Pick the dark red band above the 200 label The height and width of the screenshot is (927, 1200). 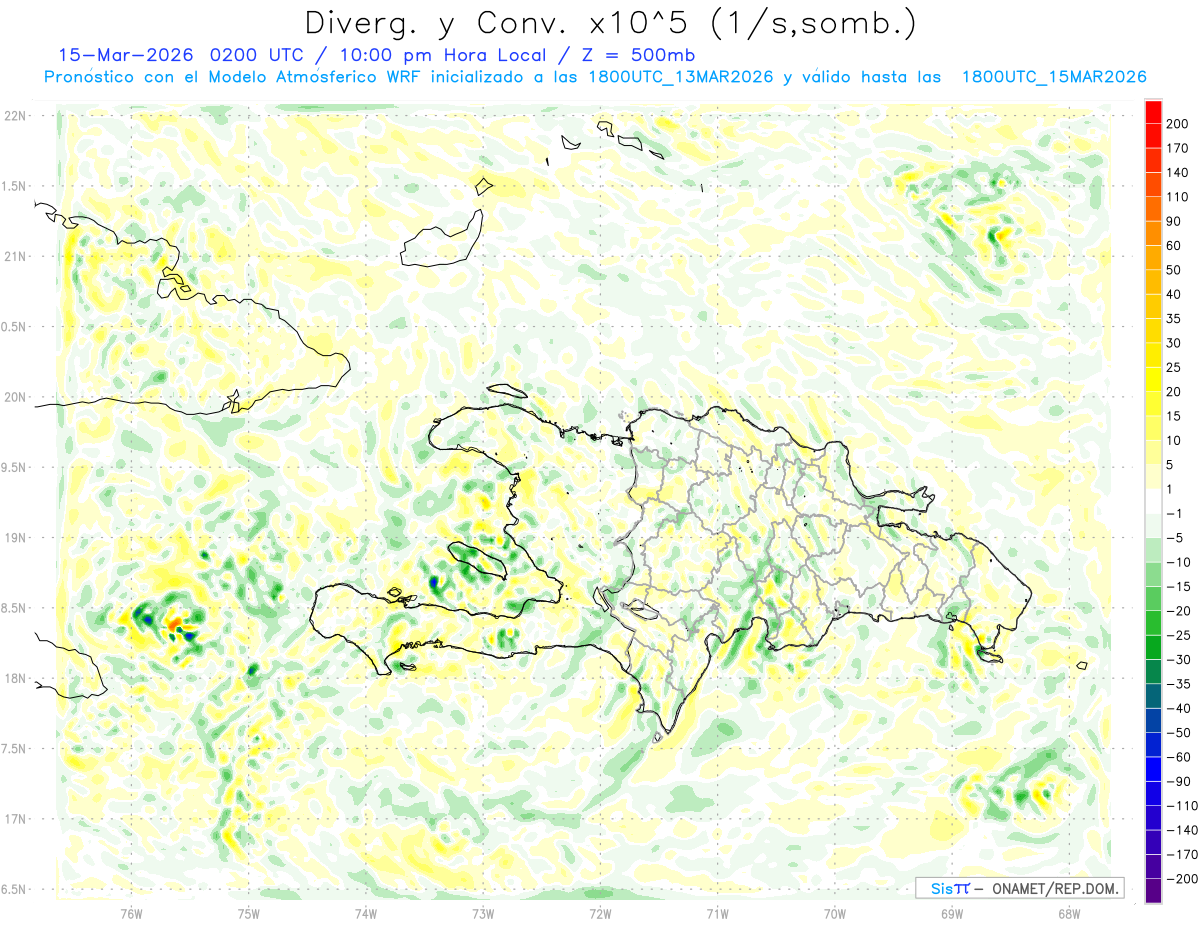1154,111
